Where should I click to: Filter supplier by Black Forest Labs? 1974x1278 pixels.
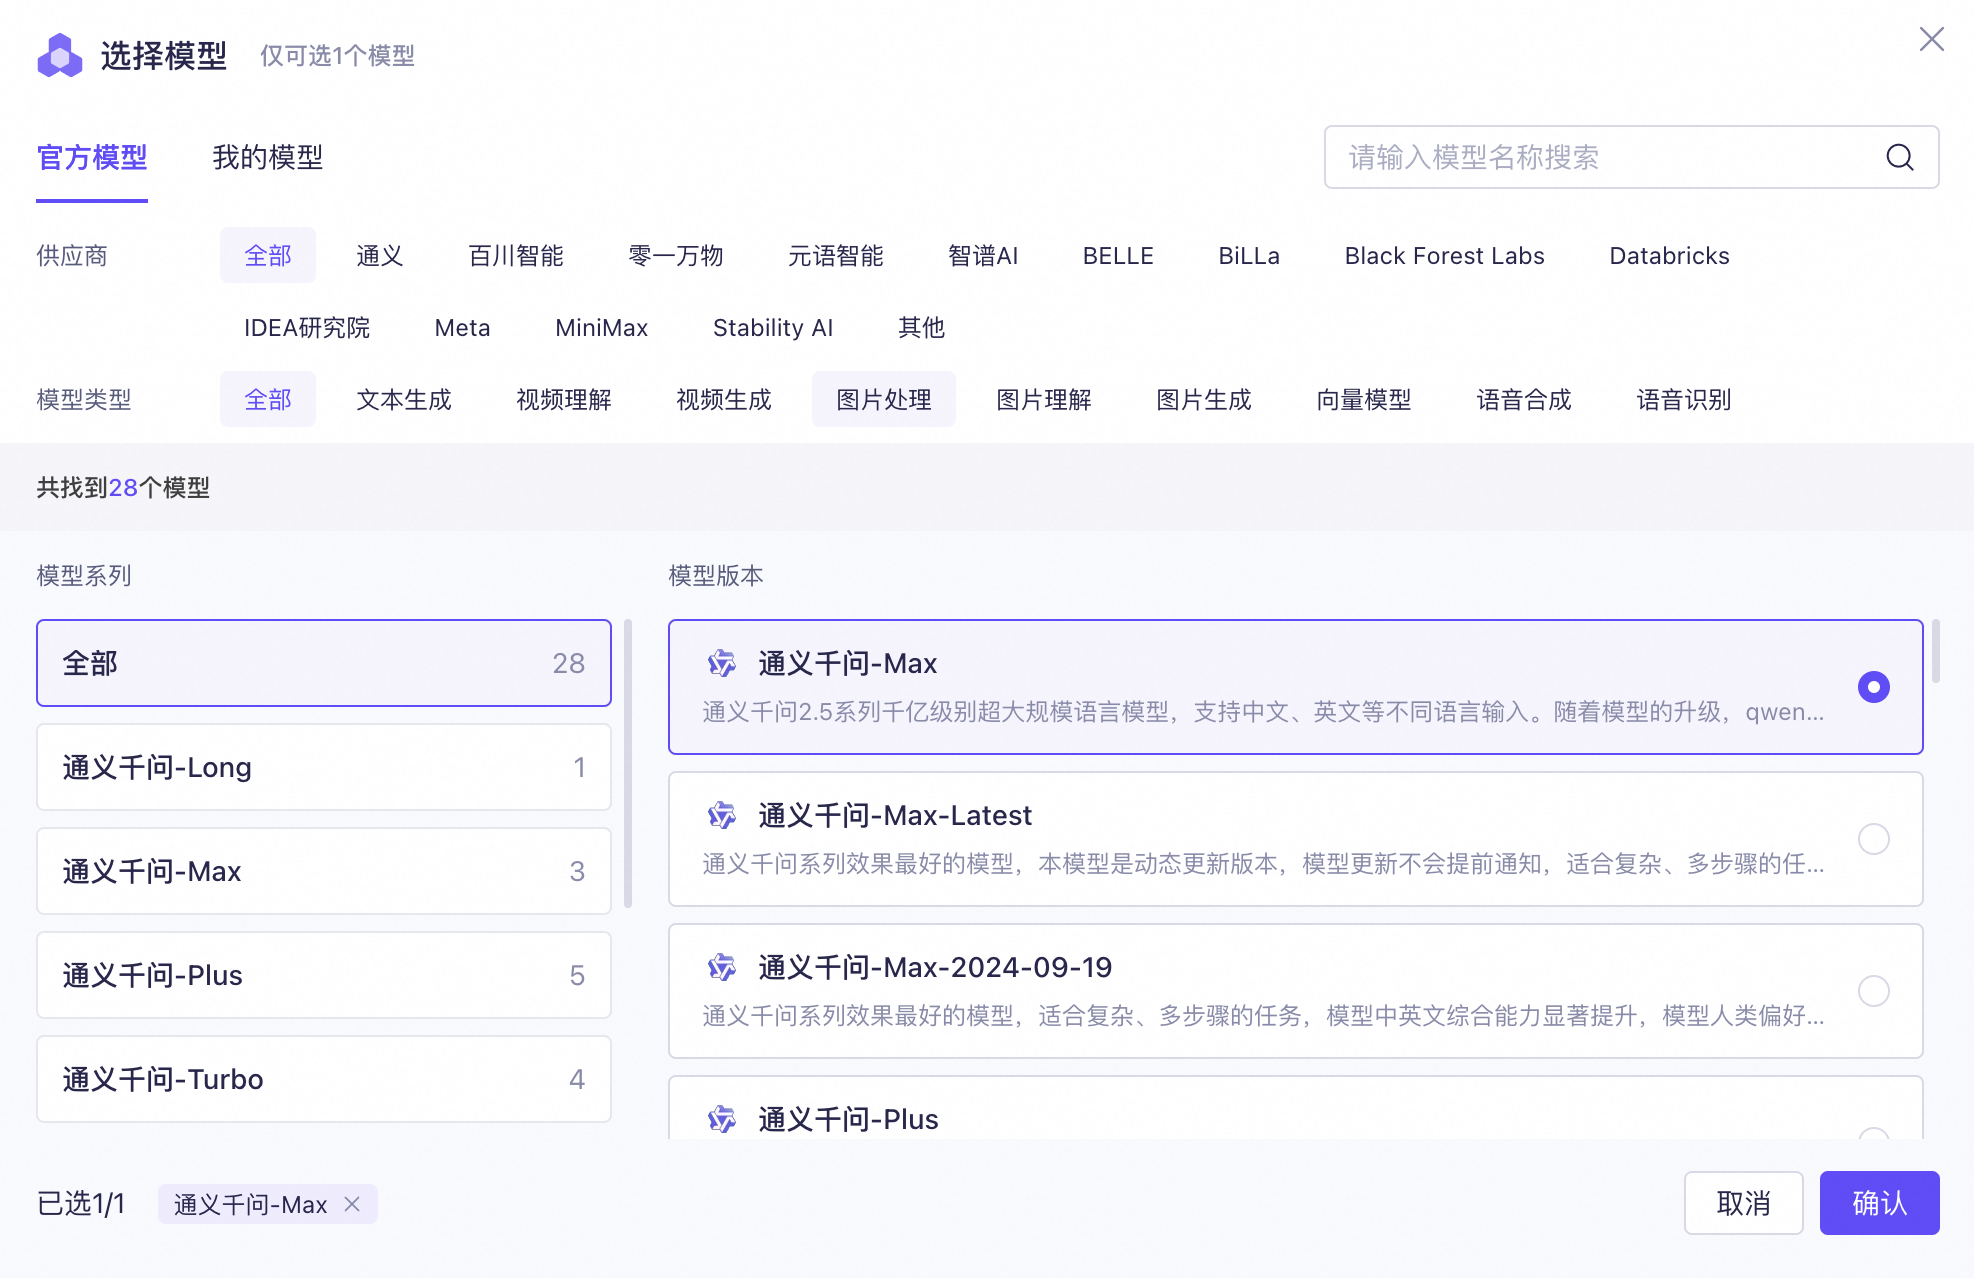[1444, 255]
